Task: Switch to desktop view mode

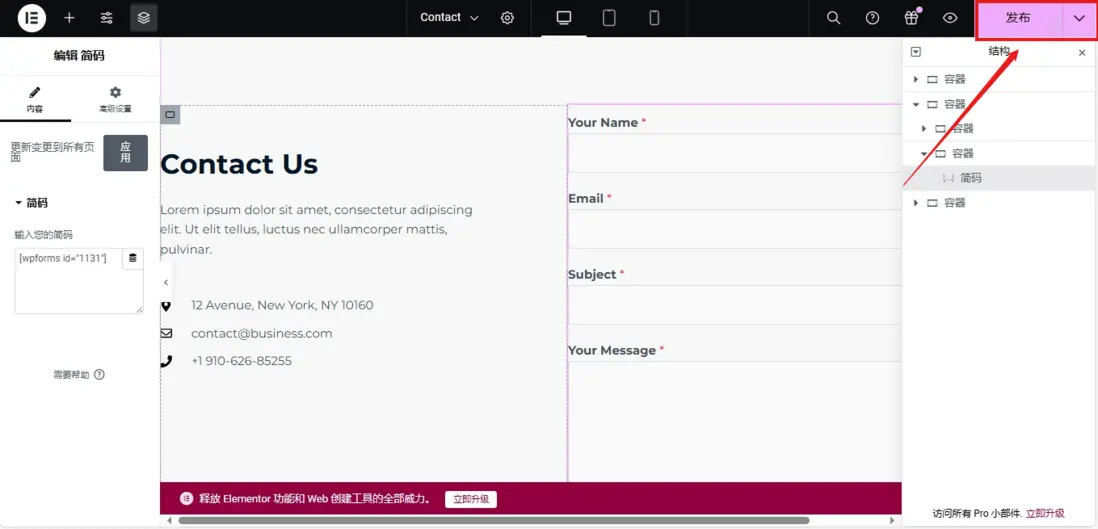Action: [564, 18]
